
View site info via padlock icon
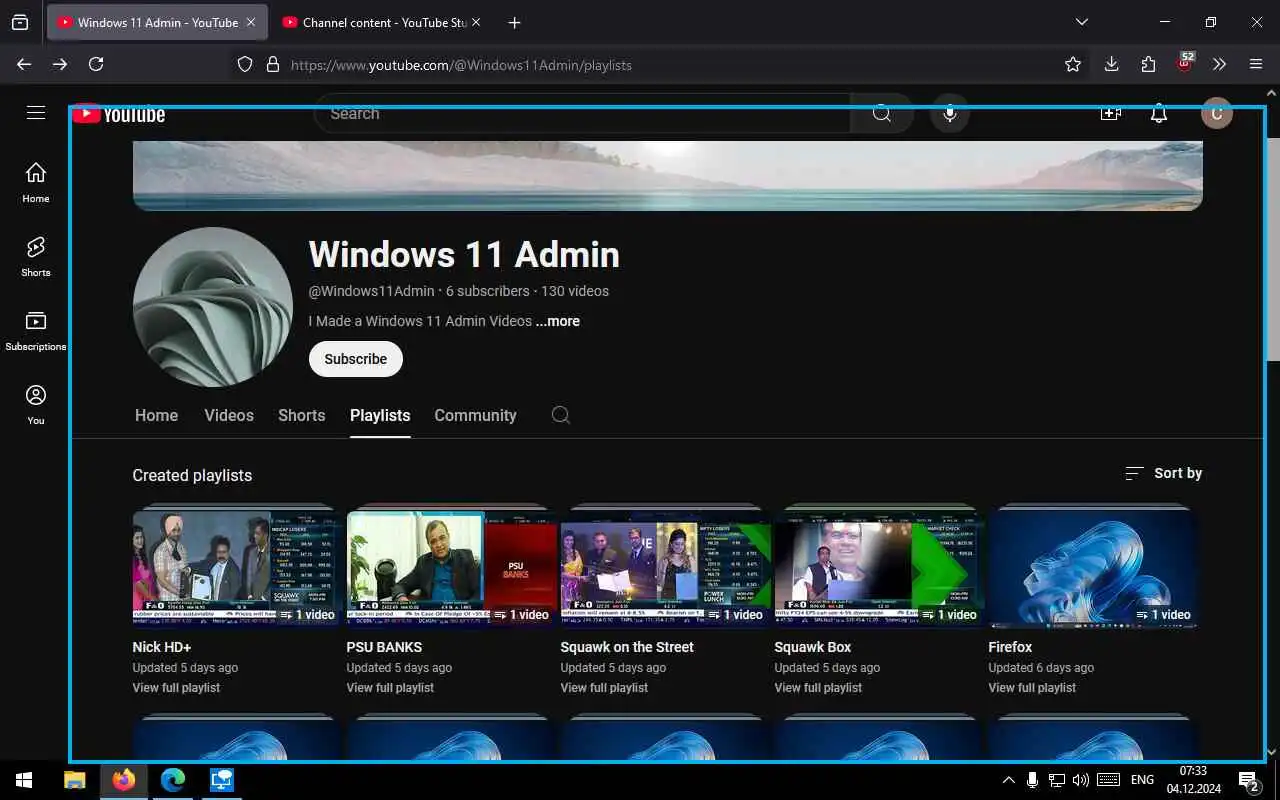pyautogui.click(x=272, y=64)
